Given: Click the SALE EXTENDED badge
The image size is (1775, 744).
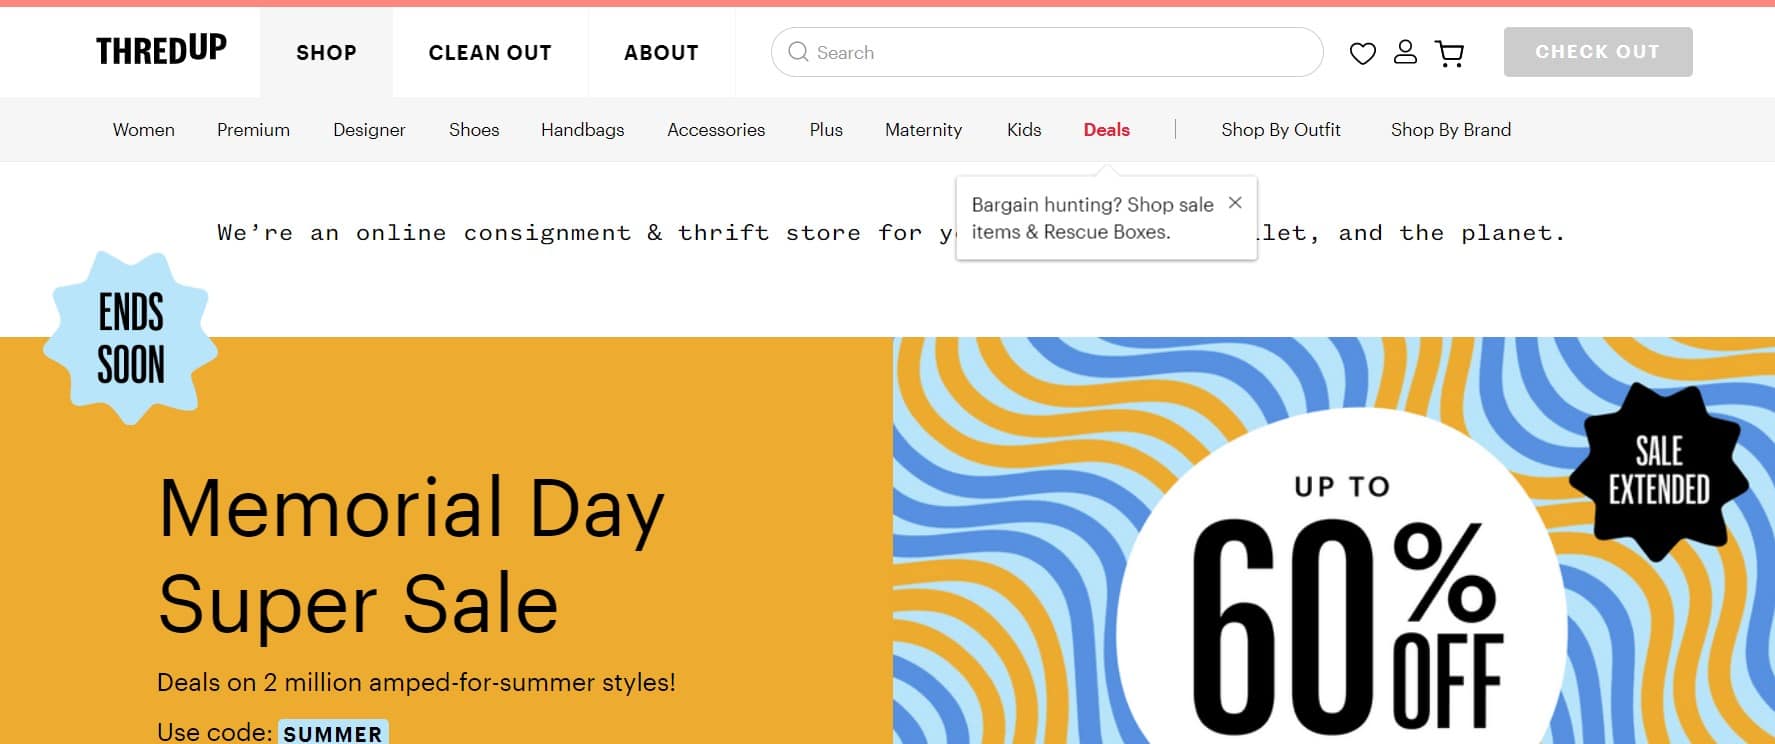Looking at the screenshot, I should [x=1658, y=470].
